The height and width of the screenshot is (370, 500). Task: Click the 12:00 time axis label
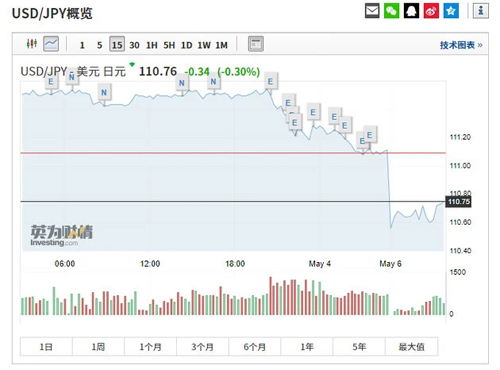150,264
